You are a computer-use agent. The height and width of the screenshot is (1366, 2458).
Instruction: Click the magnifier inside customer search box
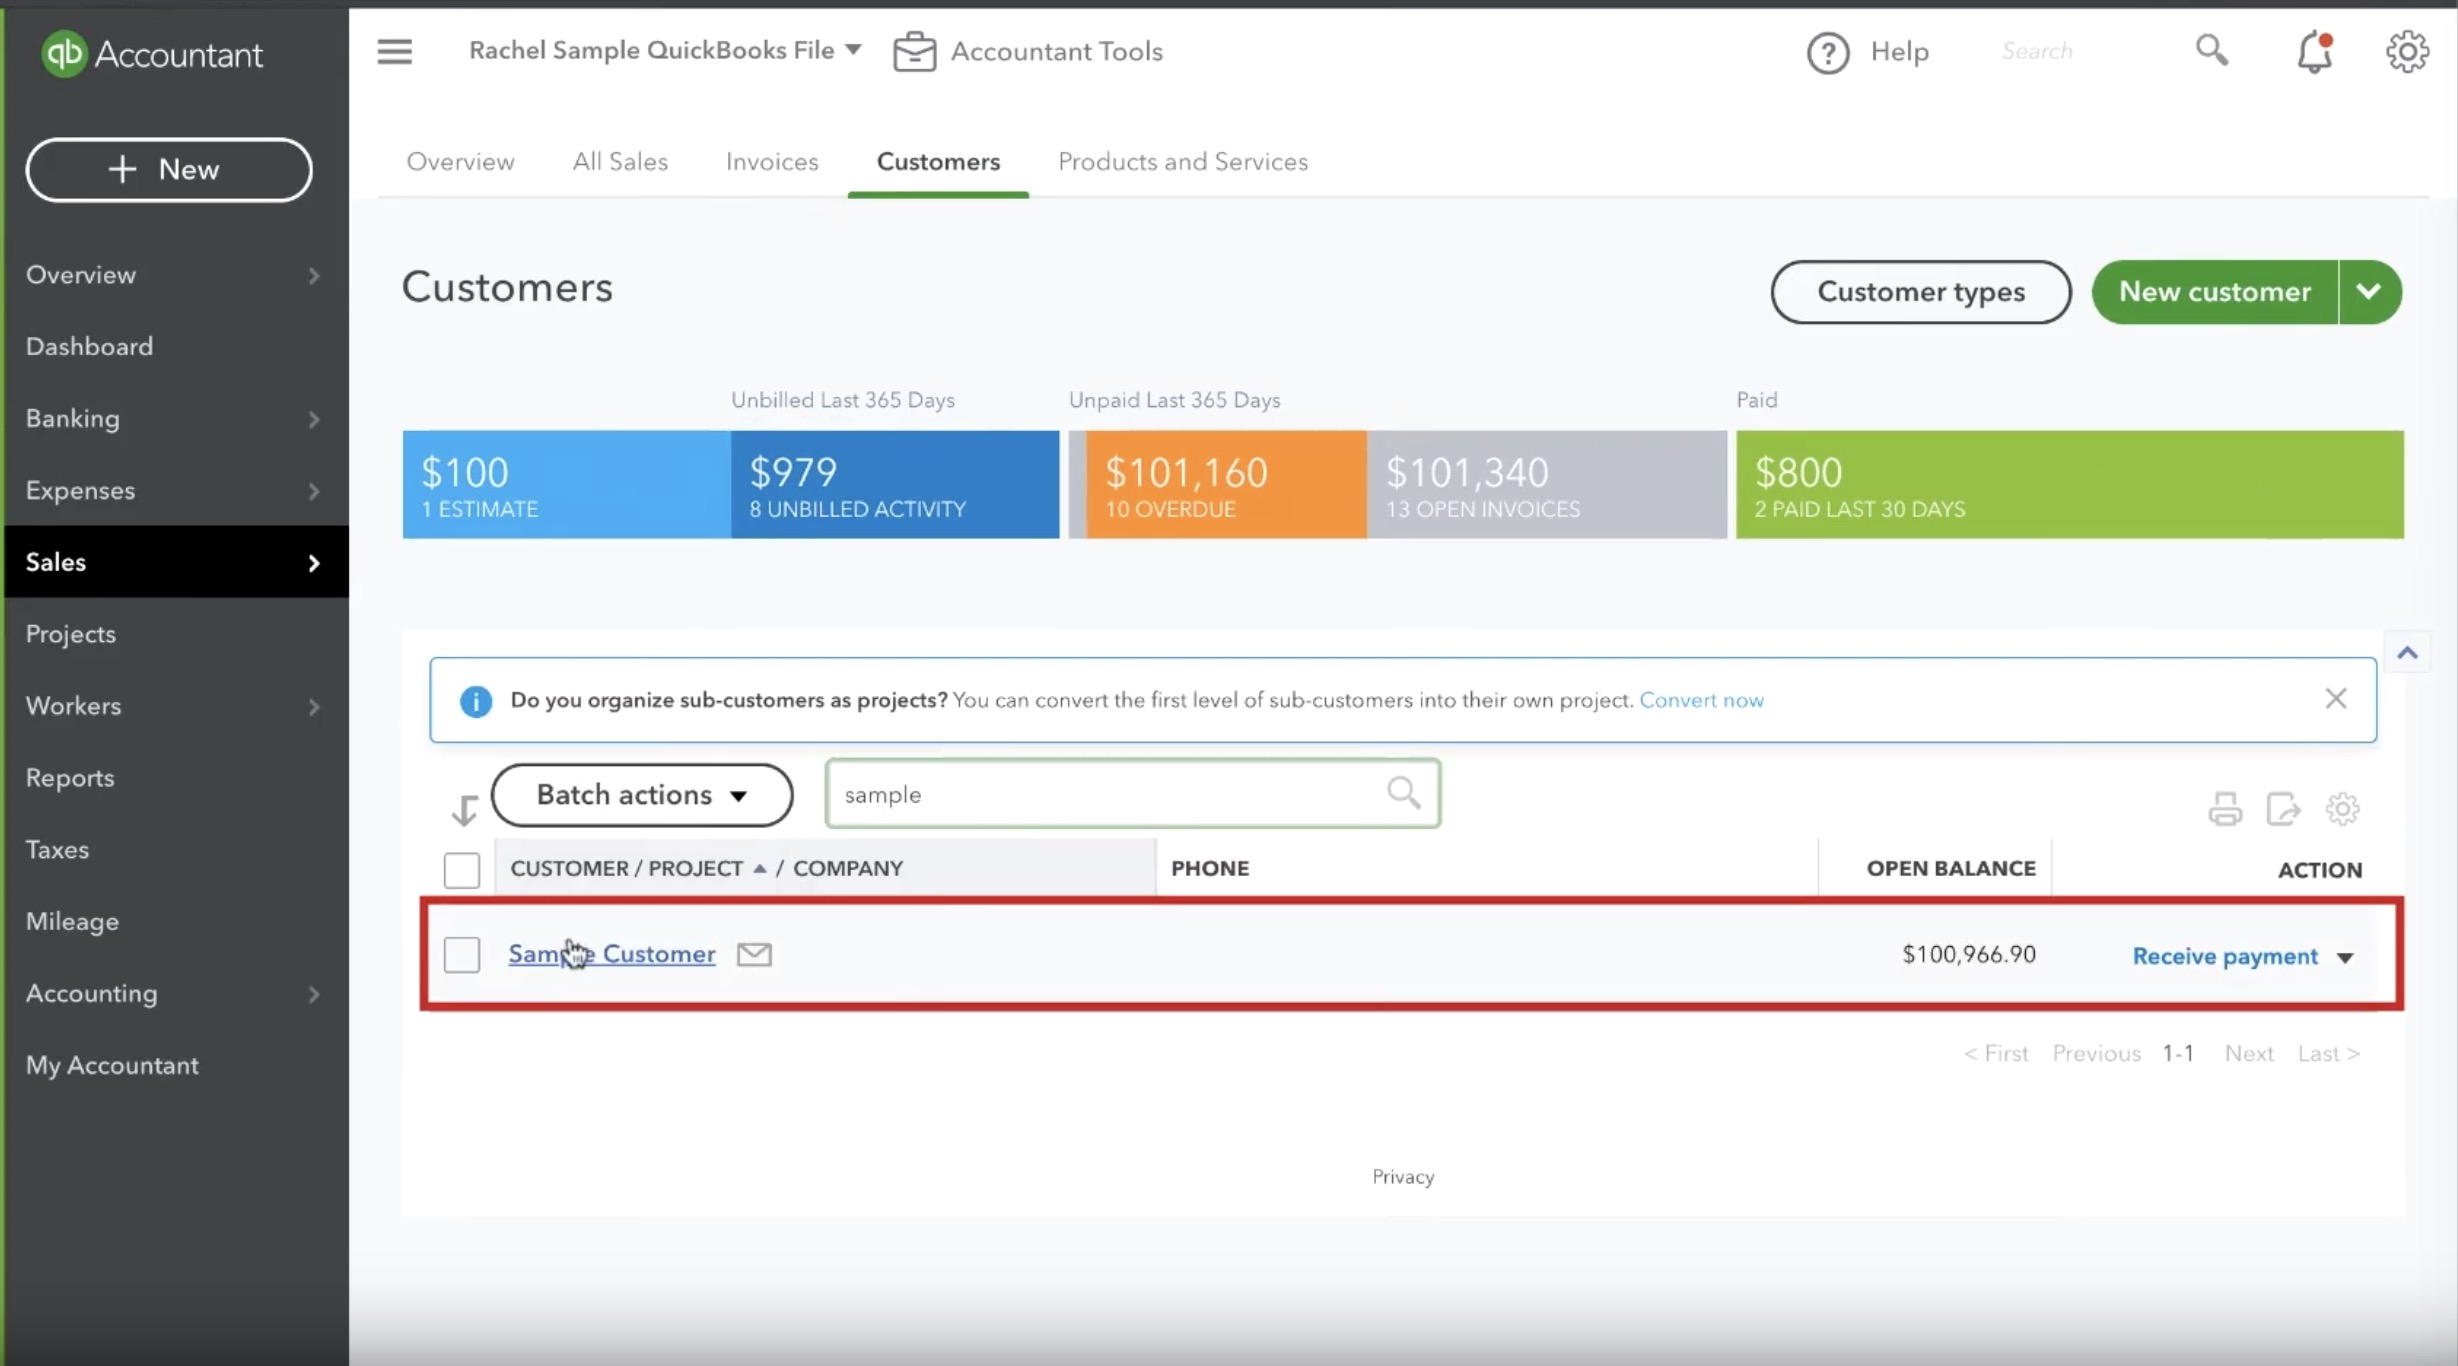coord(1403,793)
